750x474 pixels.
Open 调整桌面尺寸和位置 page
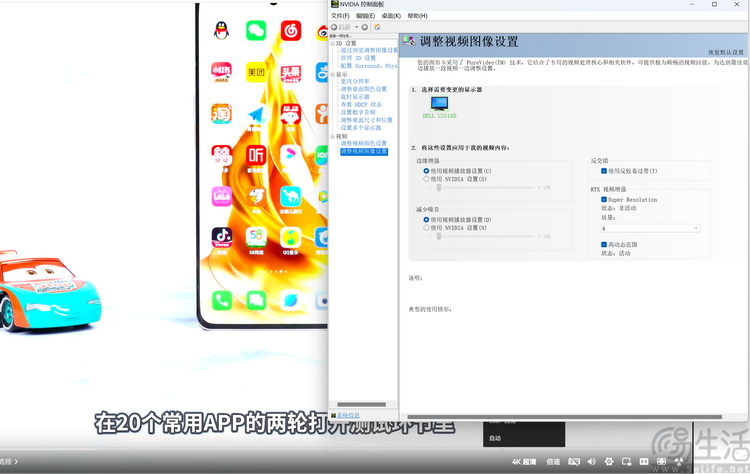point(366,120)
